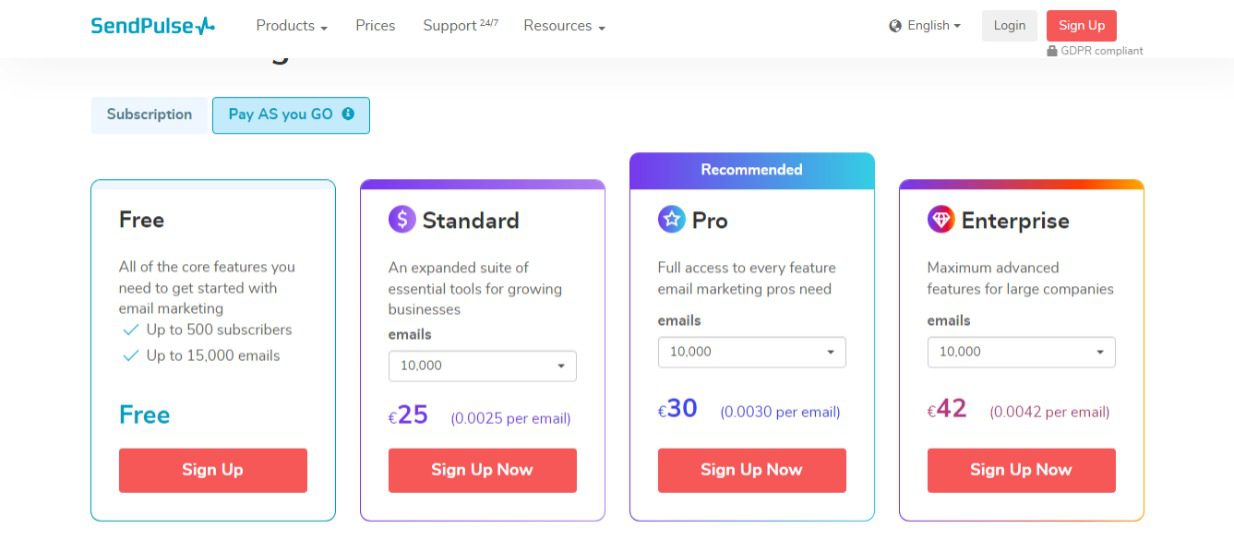Open the Resources menu
This screenshot has height=540, width=1234.
(564, 26)
